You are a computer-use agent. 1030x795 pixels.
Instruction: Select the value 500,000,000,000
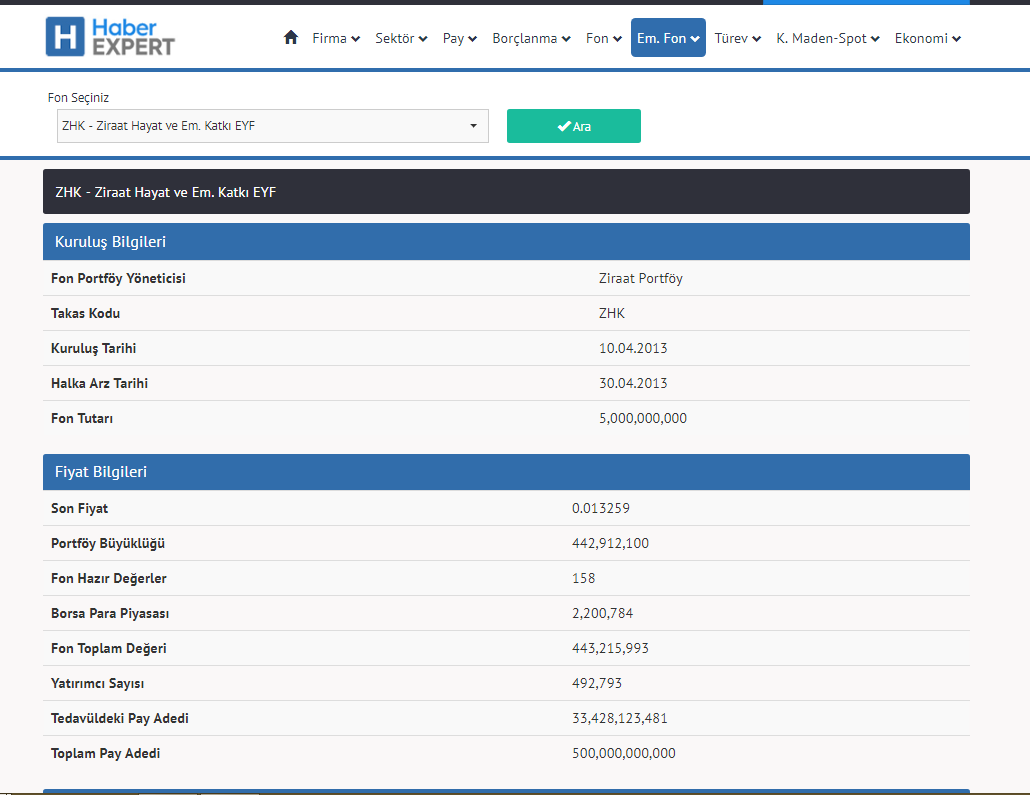point(623,753)
